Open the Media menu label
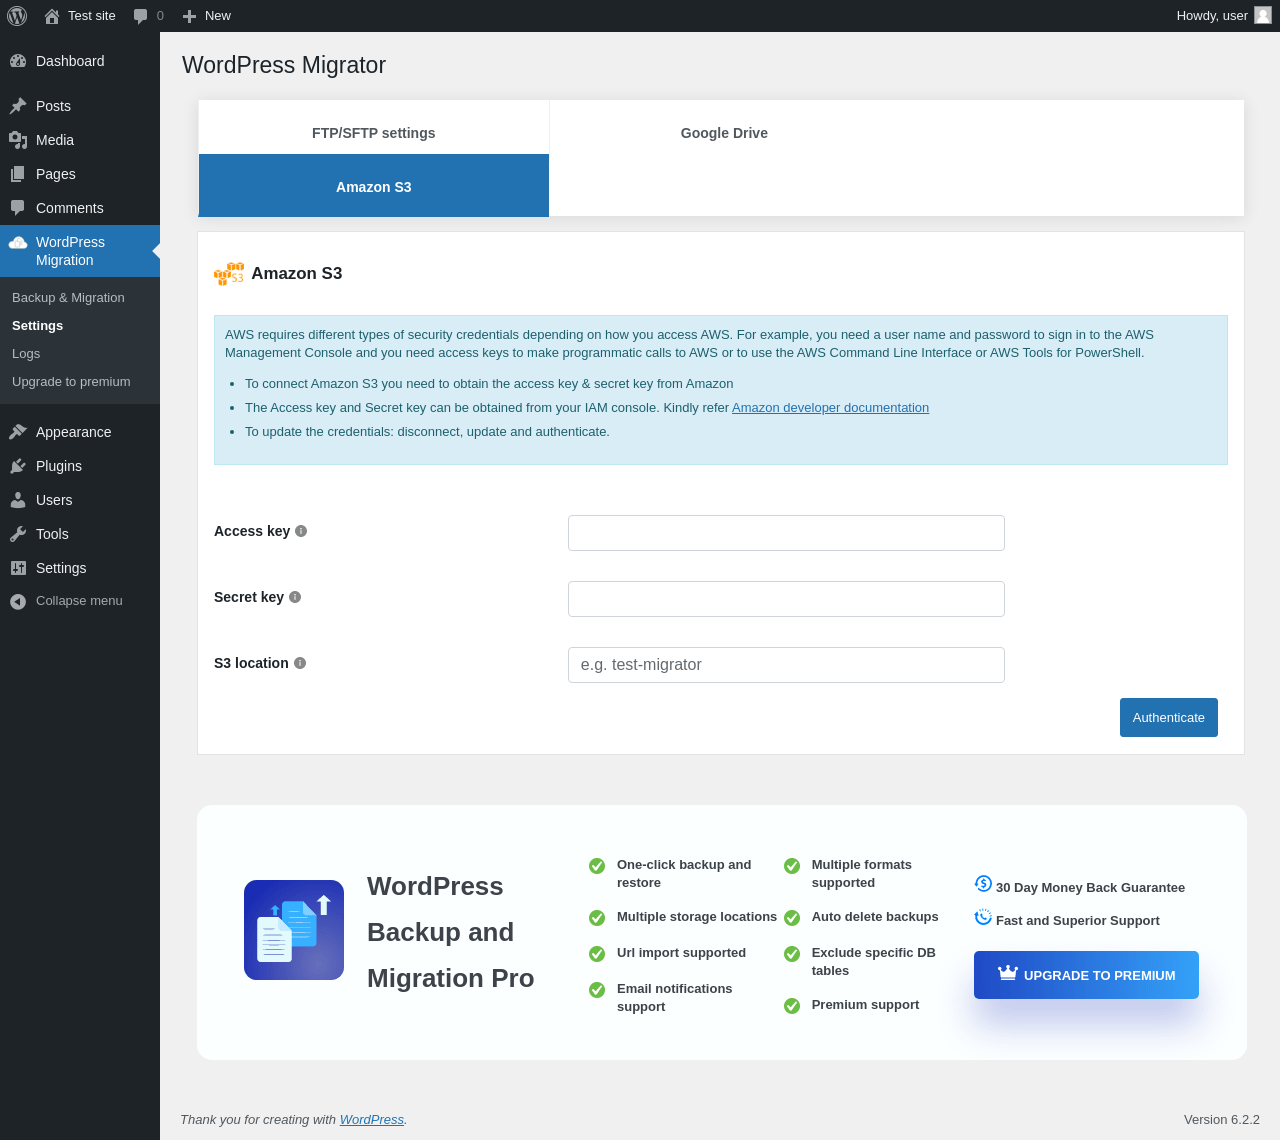Image resolution: width=1280 pixels, height=1140 pixels. [x=55, y=140]
